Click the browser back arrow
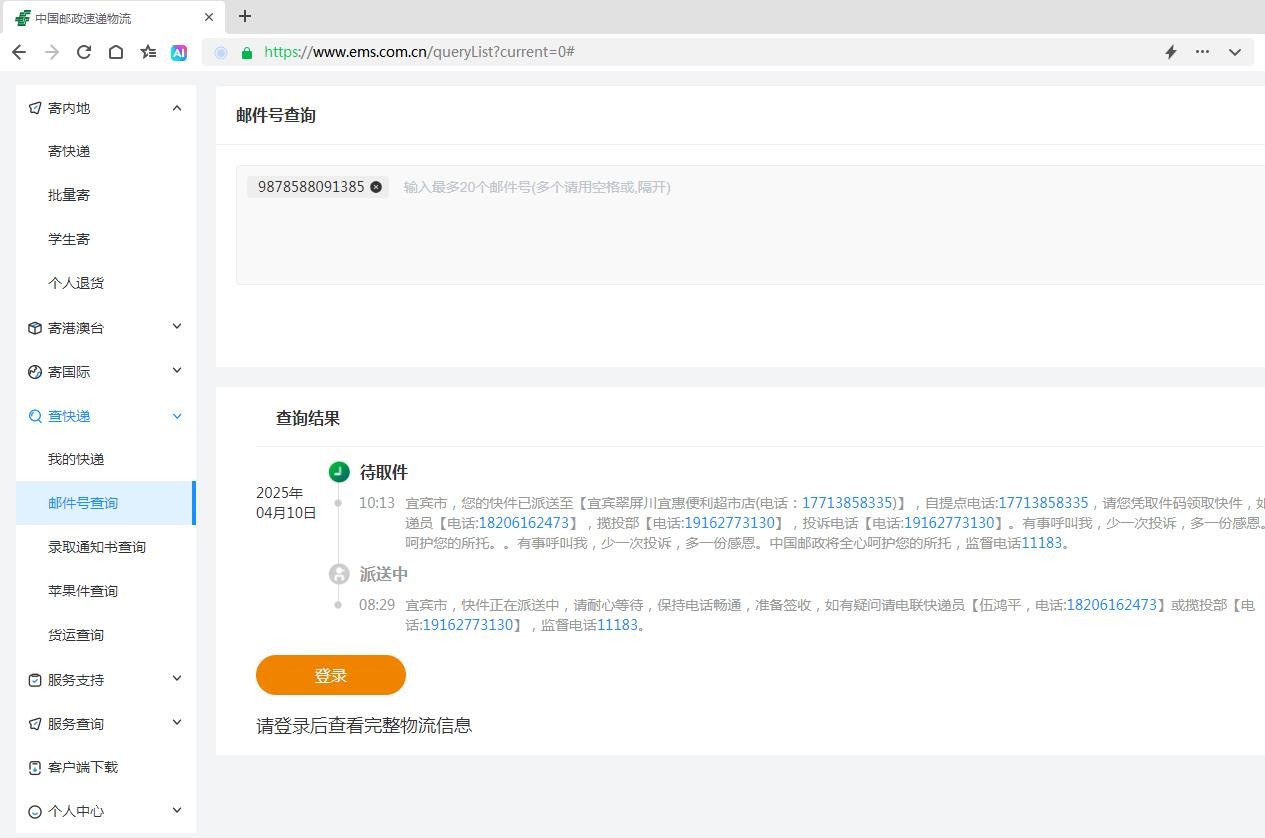 click(19, 52)
